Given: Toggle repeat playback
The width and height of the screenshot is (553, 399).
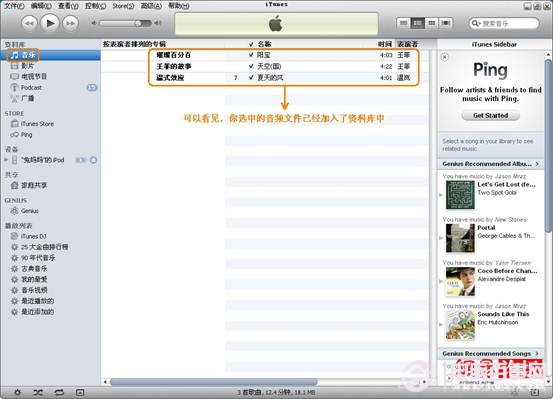Looking at the screenshot, I should coord(59,392).
